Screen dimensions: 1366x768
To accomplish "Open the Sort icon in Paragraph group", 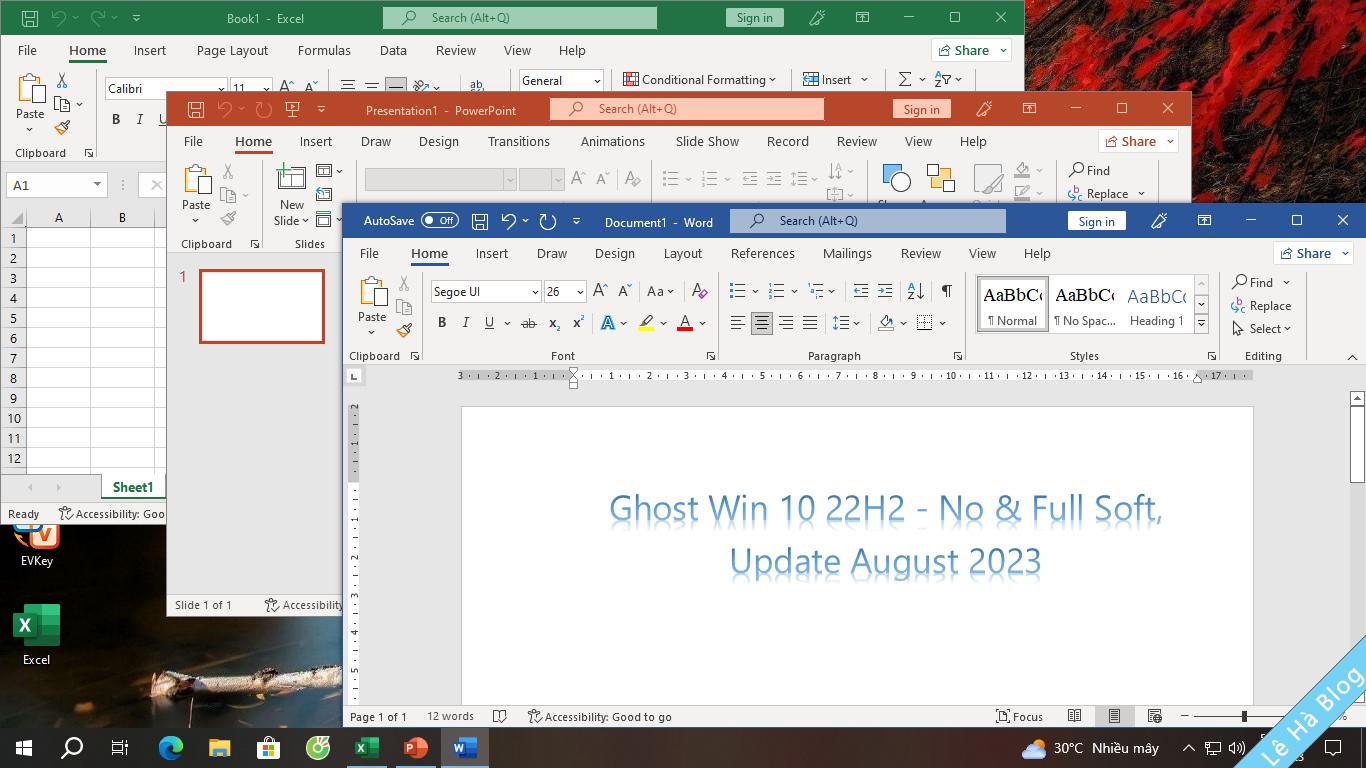I will point(914,291).
